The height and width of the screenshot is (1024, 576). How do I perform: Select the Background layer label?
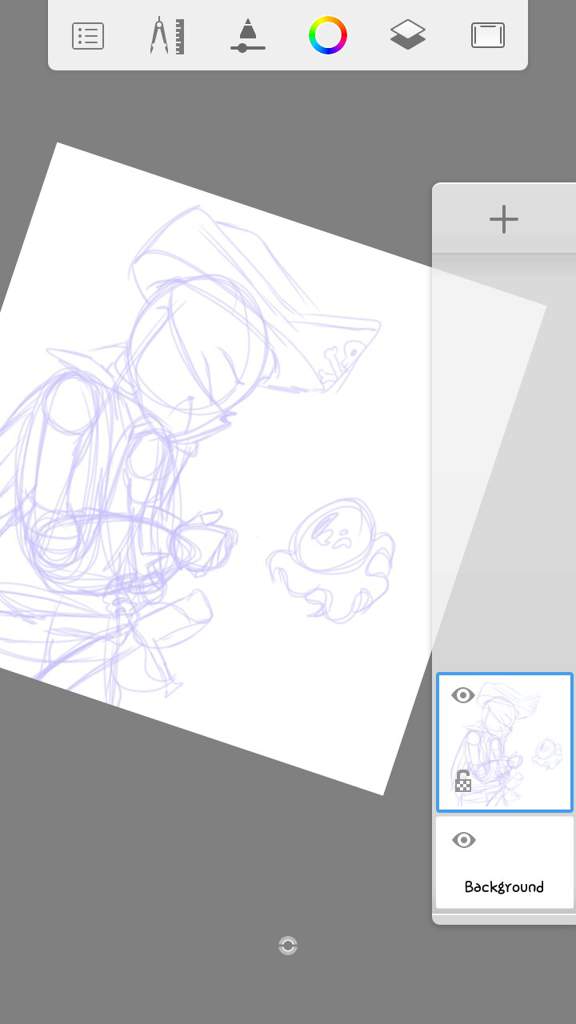pos(504,887)
